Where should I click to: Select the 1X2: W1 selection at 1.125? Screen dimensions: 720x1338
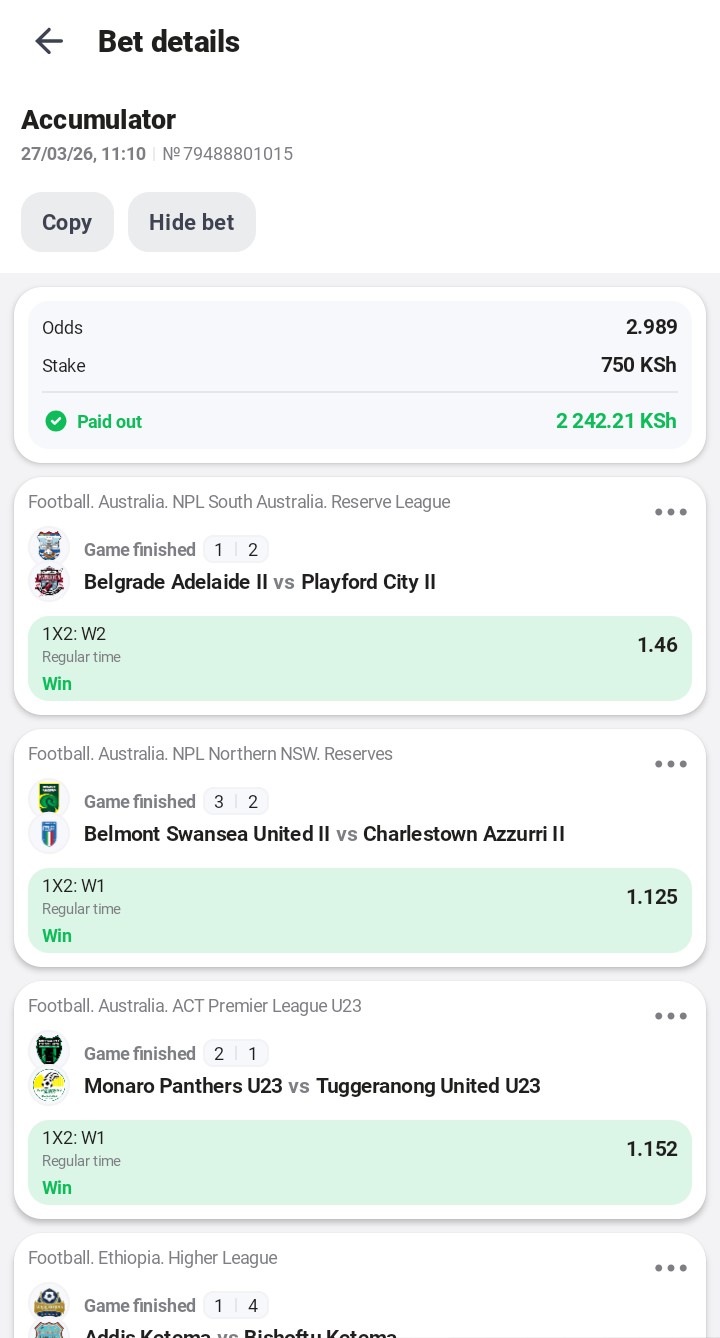click(360, 910)
